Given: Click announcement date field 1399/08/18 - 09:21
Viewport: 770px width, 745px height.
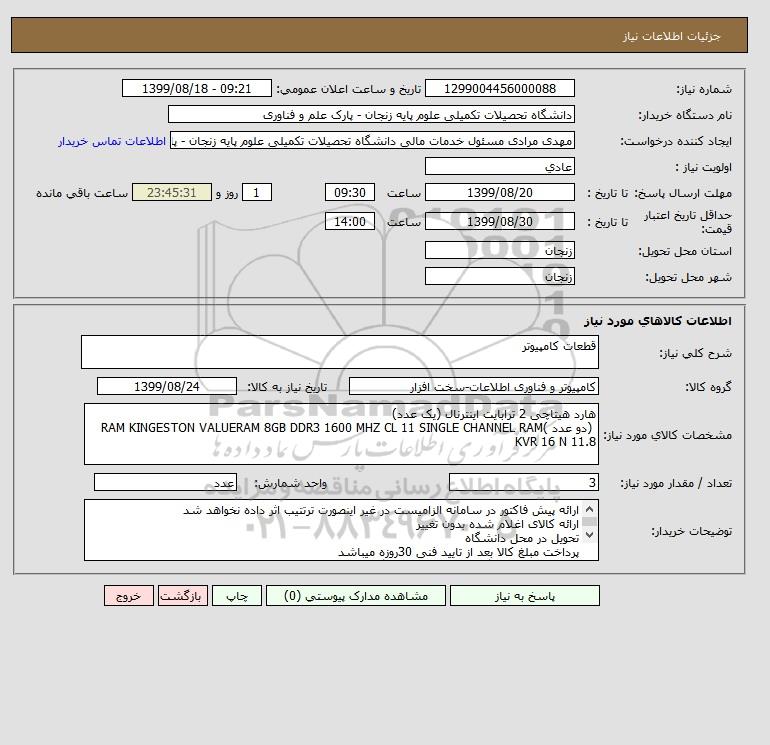Looking at the screenshot, I should click(196, 88).
